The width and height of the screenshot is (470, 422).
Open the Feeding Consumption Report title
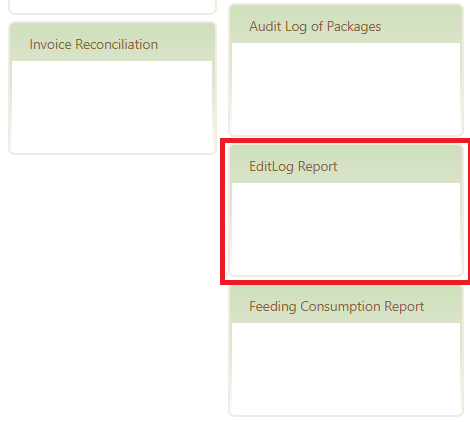337,307
